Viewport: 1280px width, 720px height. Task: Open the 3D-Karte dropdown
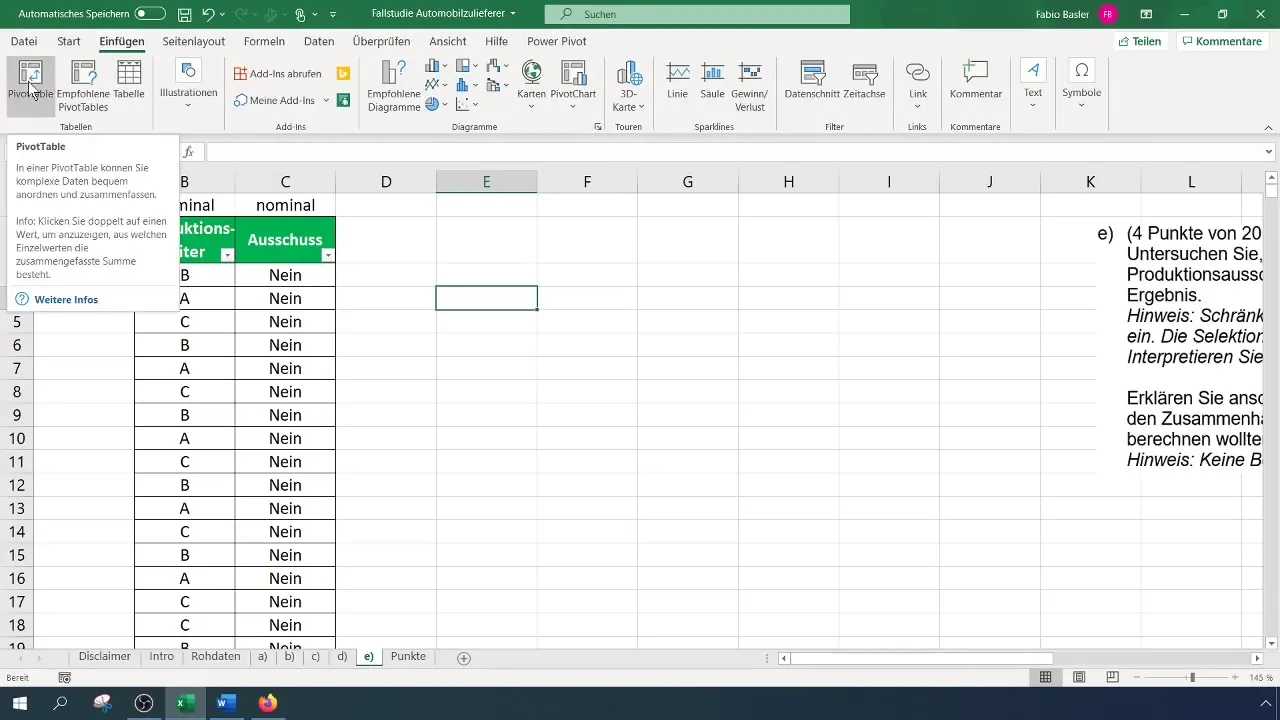[629, 86]
